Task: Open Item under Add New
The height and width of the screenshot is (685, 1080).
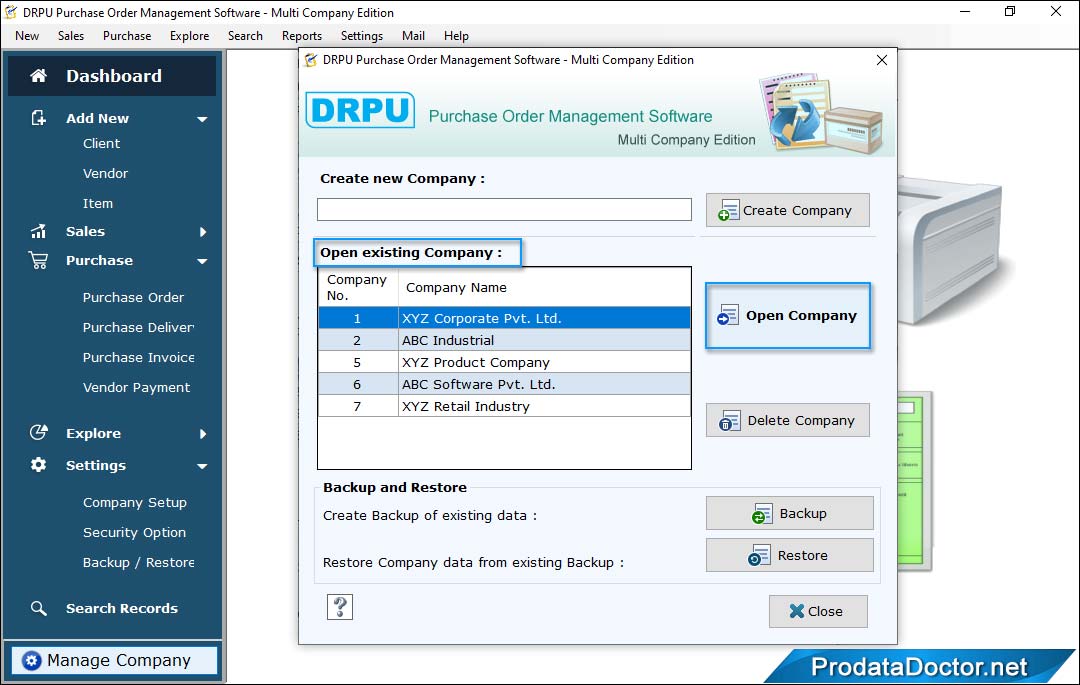Action: (x=98, y=203)
